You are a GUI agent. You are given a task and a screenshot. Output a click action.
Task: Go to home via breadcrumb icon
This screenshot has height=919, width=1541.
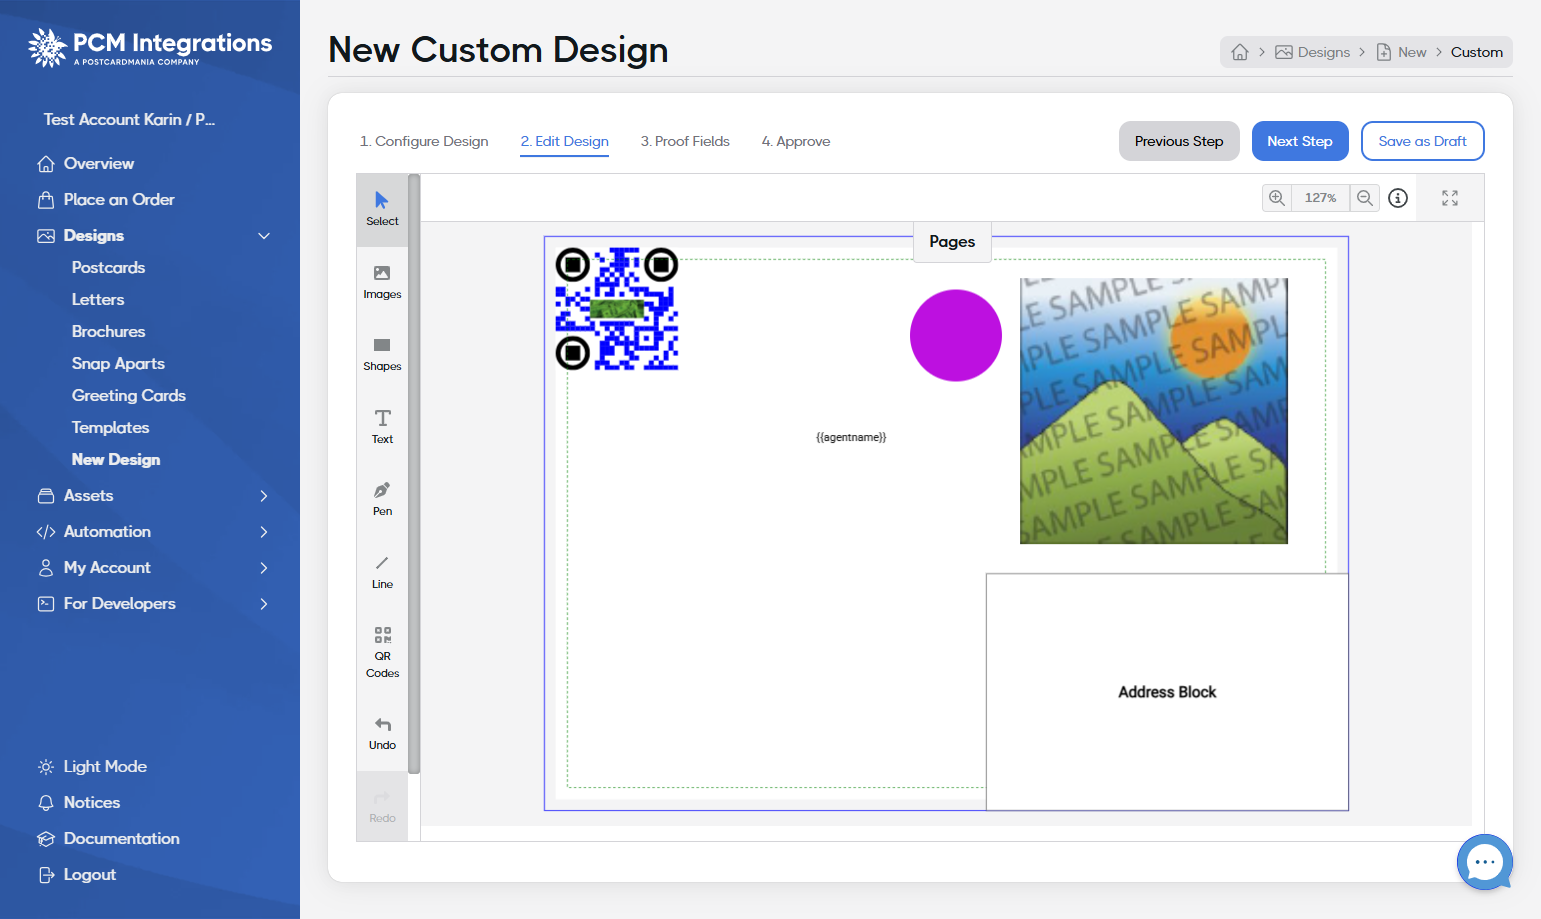click(1240, 52)
